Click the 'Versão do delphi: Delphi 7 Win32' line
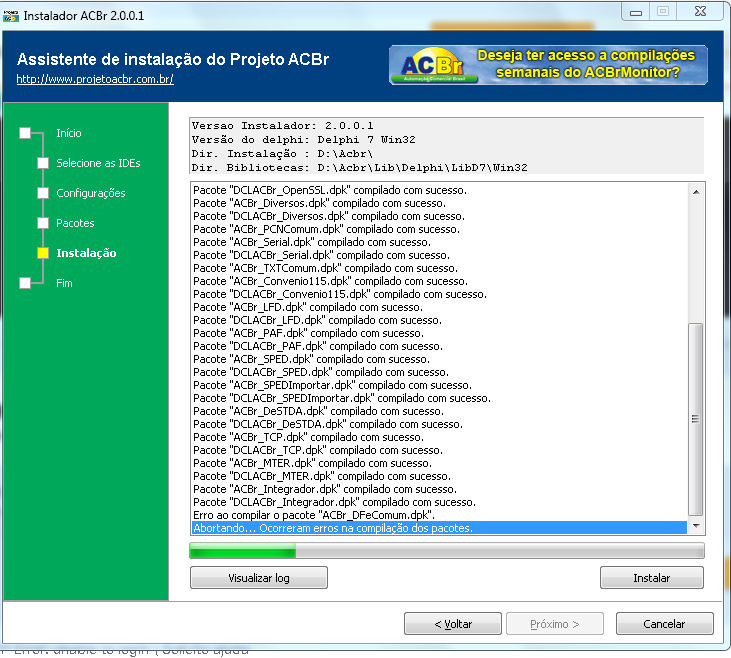 (x=303, y=140)
